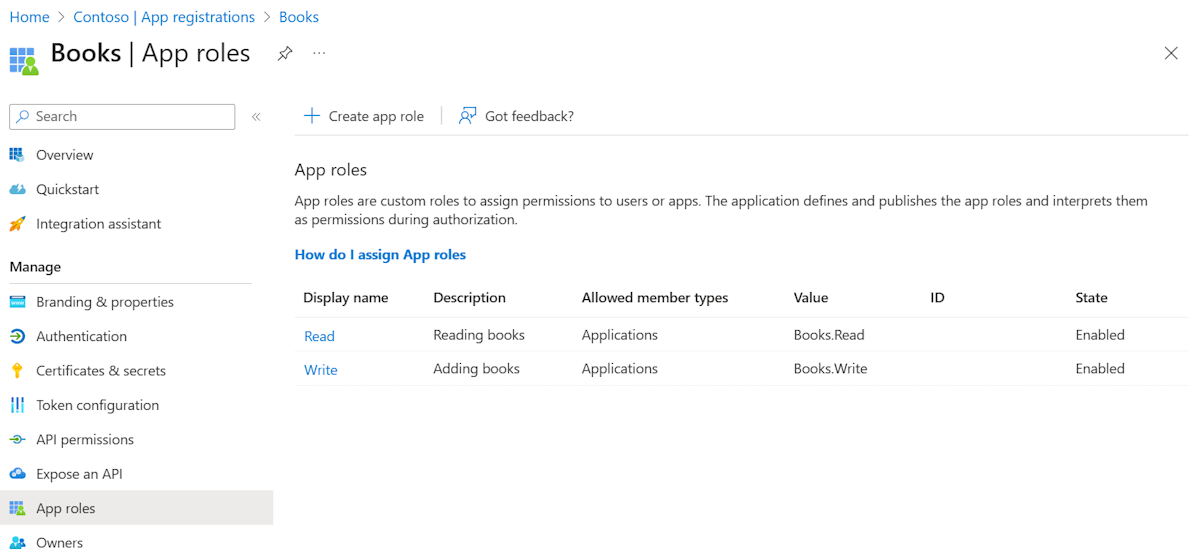Open the Got feedback option
Image resolution: width=1200 pixels, height=557 pixels.
pos(516,116)
